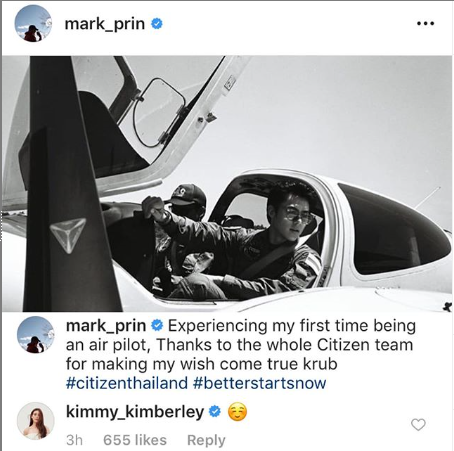Click the smiling emoji in kimmy_kimberley's comment
This screenshot has height=451, width=454.
click(237, 412)
